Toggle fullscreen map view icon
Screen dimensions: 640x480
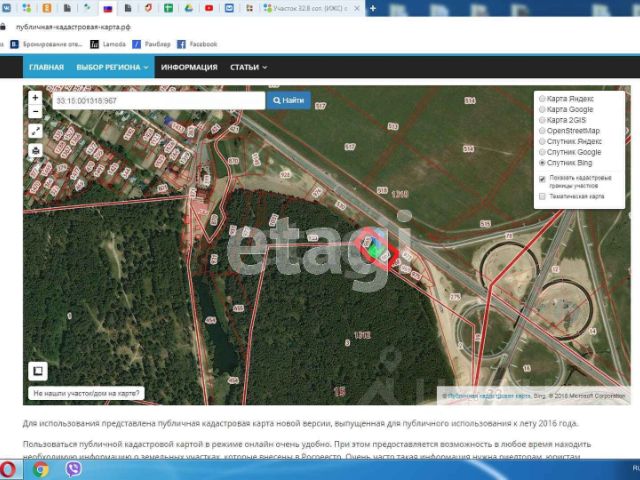[36, 131]
